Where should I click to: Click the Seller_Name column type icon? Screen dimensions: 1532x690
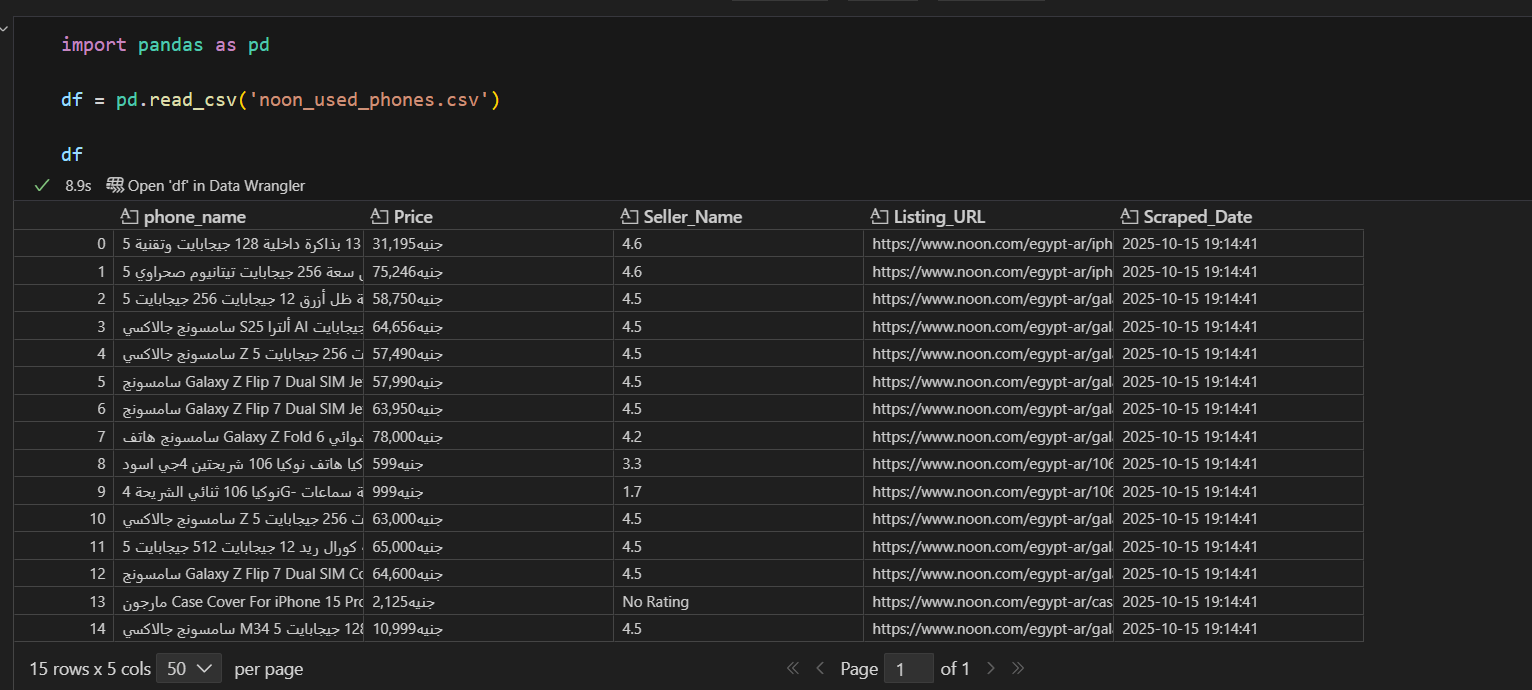coord(629,217)
